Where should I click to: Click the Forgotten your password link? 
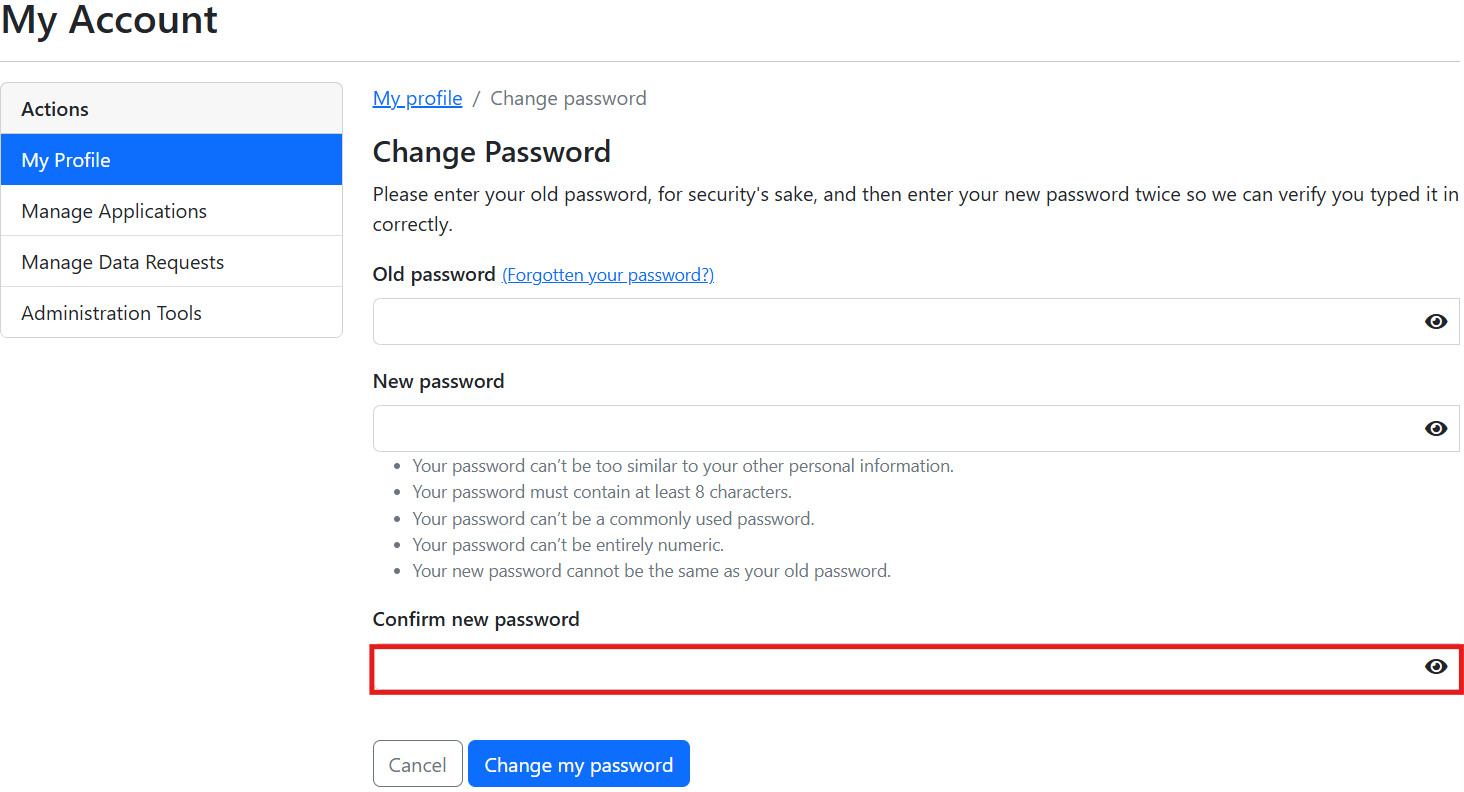coord(607,275)
